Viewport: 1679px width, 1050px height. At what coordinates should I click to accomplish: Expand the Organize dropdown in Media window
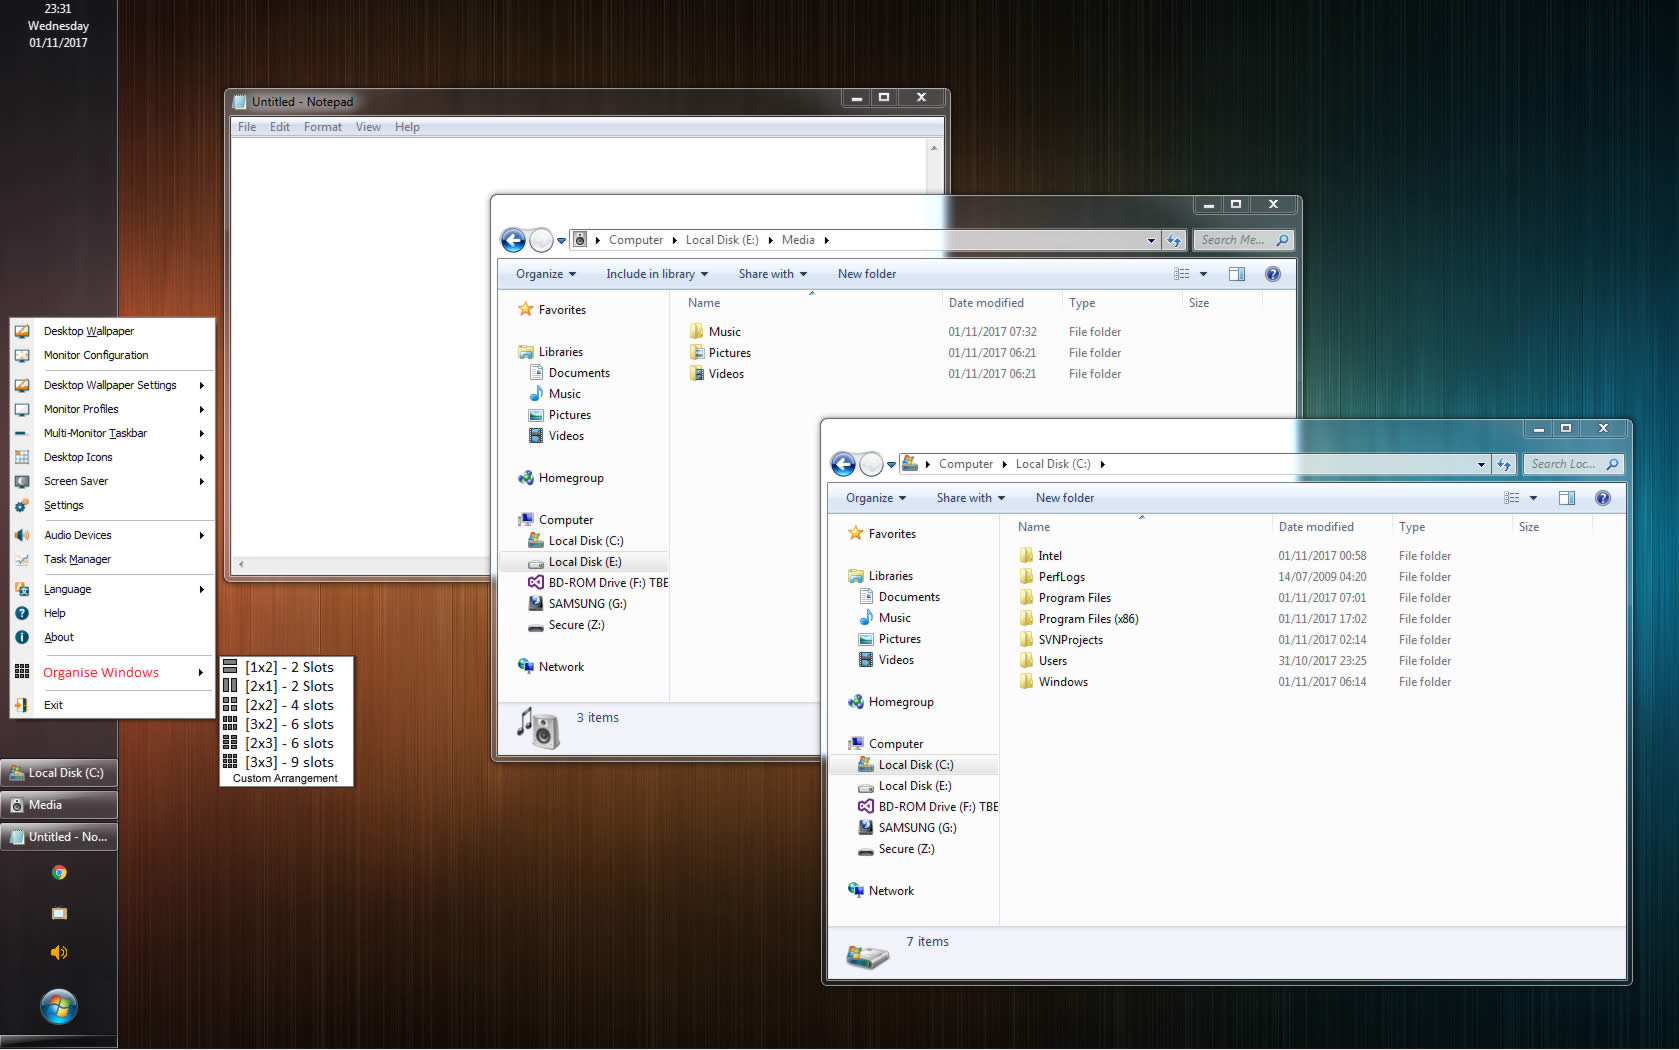coord(545,274)
